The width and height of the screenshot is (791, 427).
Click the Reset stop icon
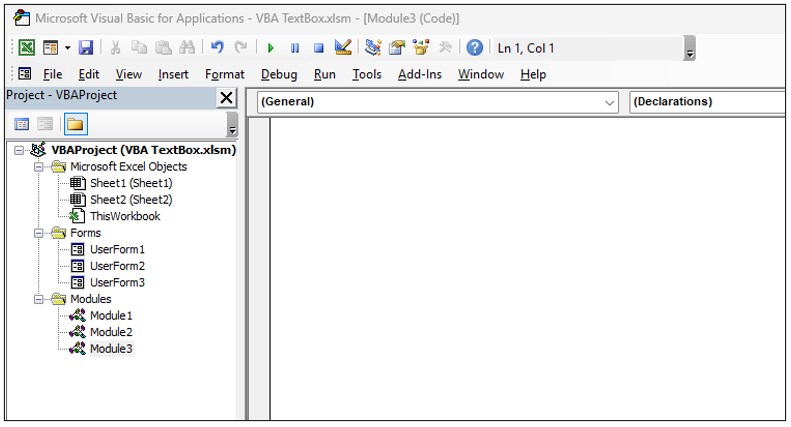318,48
